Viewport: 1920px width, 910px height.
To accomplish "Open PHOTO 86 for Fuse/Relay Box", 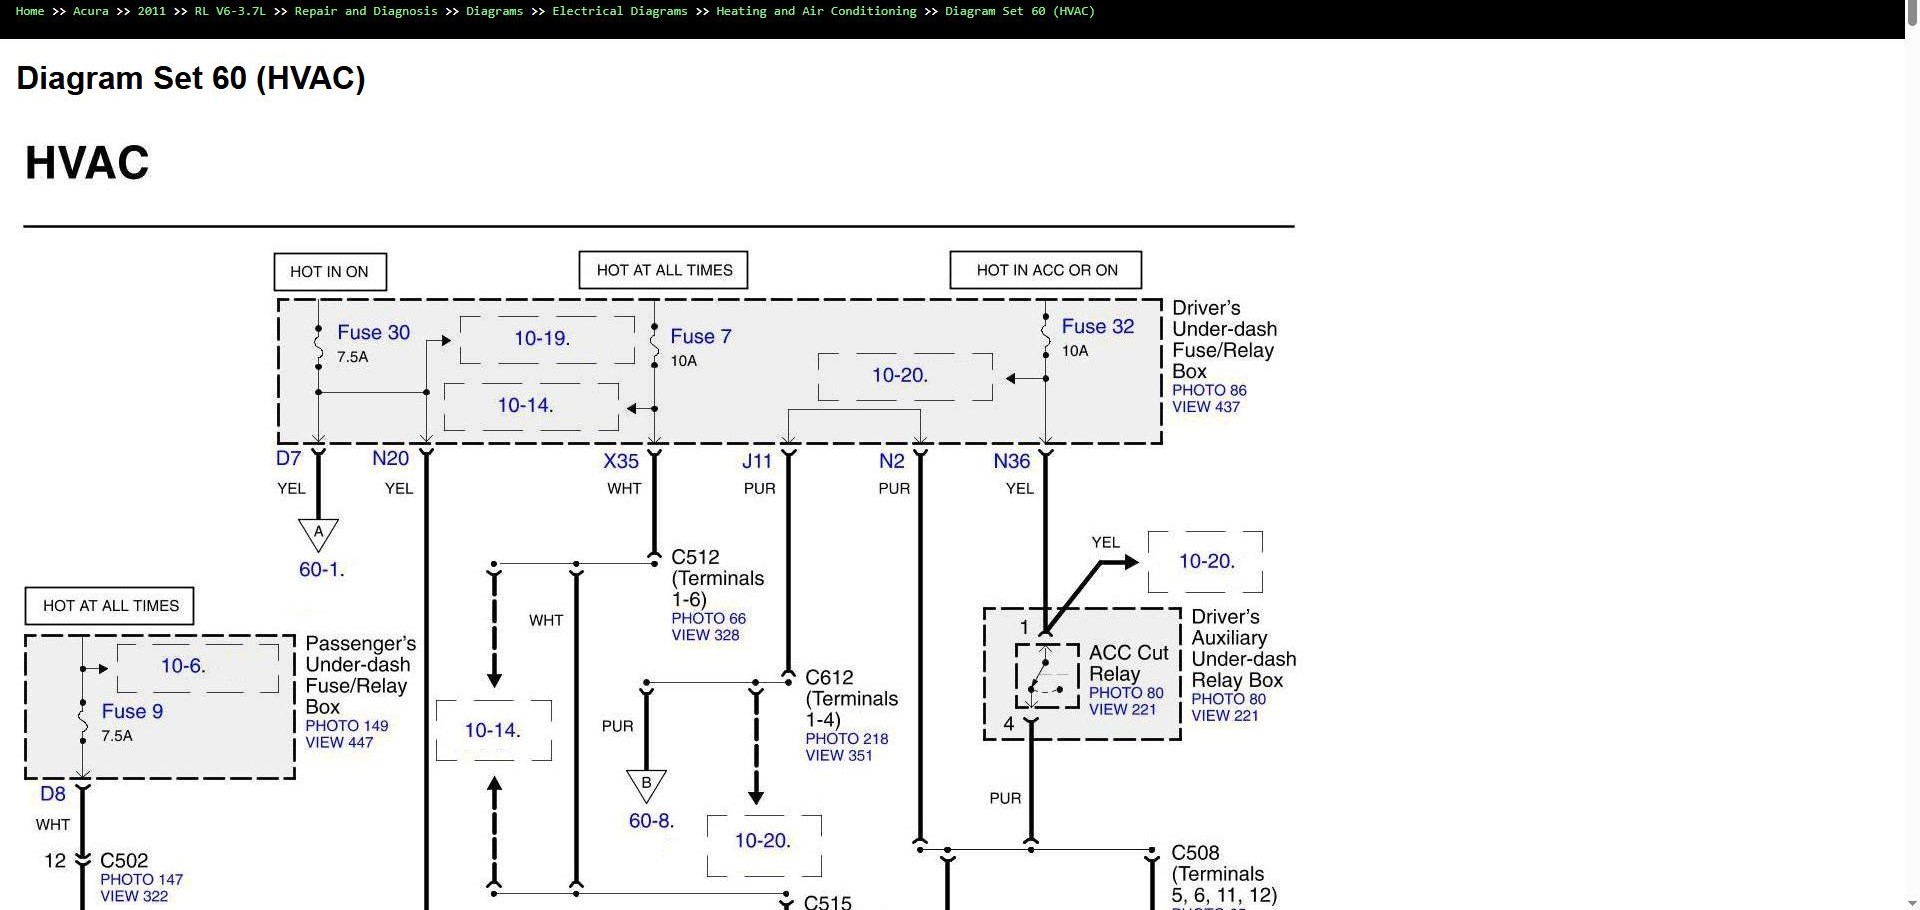I will click(x=1209, y=390).
